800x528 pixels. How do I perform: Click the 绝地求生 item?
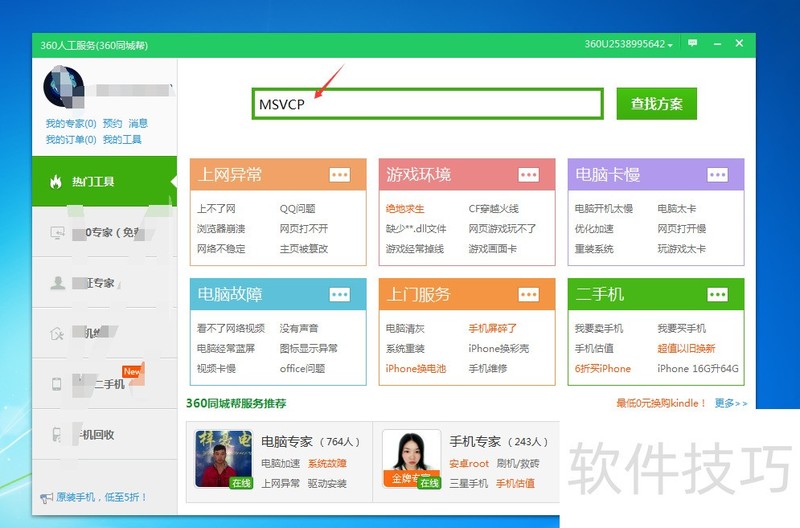pyautogui.click(x=405, y=209)
